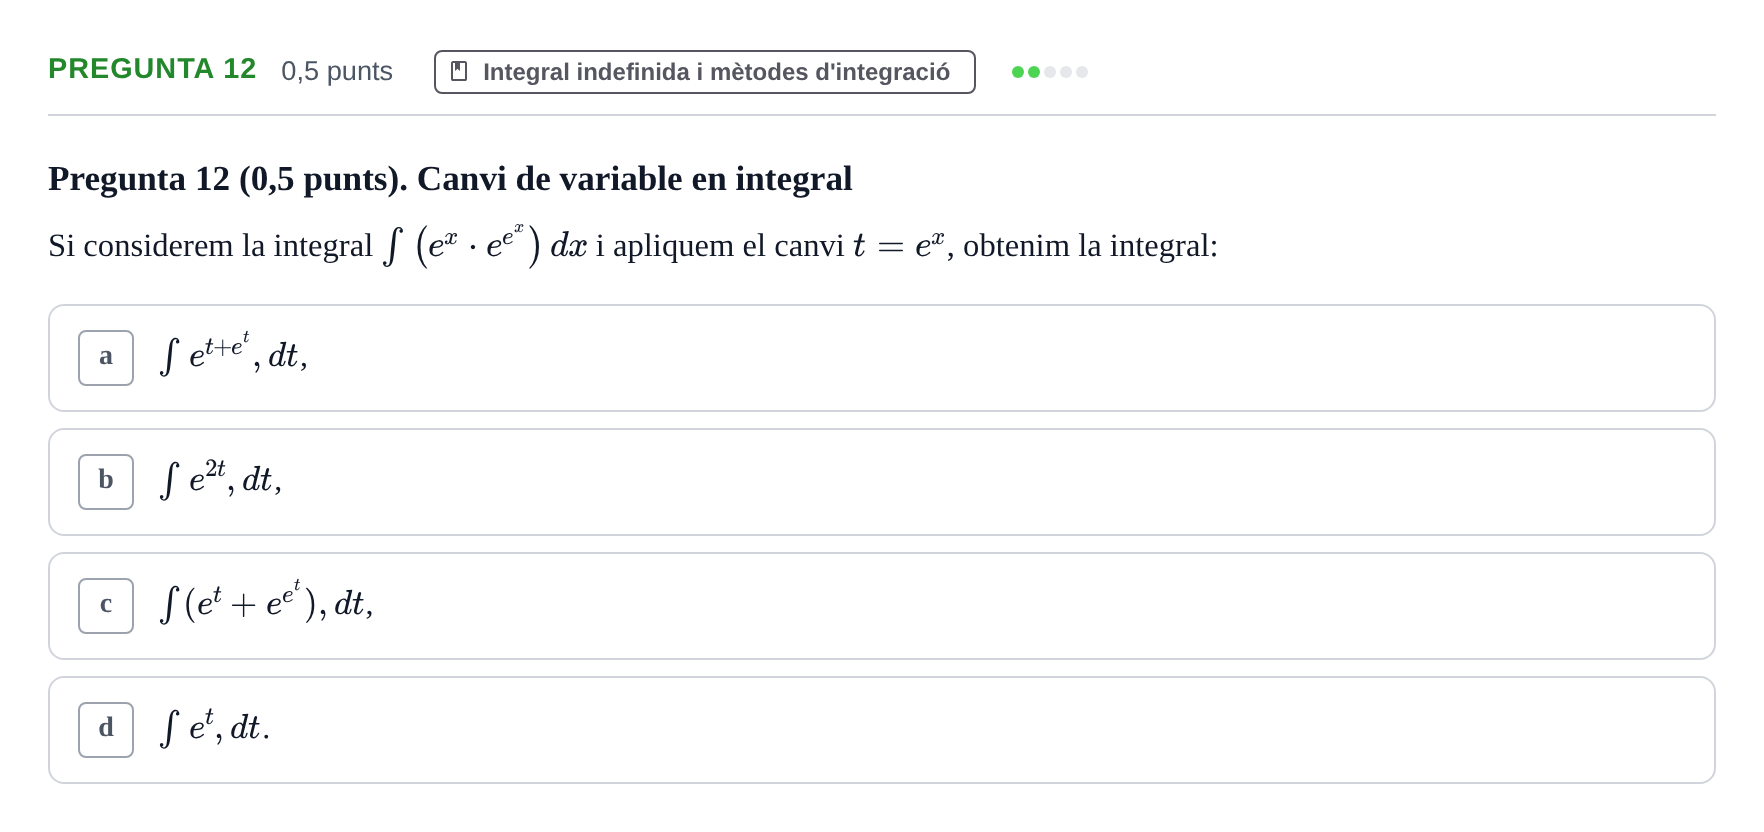
Task: Click the substitution formula t = e^x
Action: [899, 245]
